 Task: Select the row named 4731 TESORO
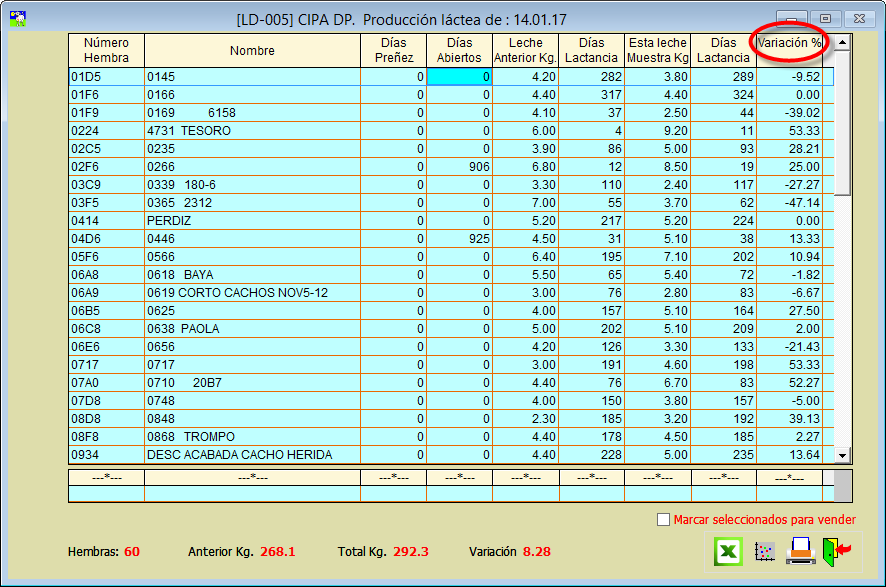[252, 131]
